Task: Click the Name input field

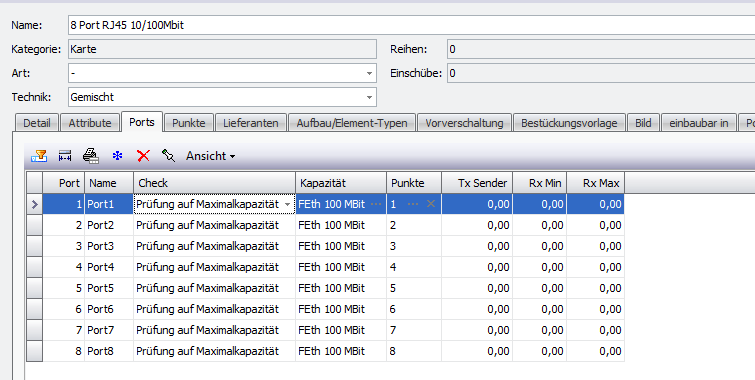Action: pyautogui.click(x=411, y=25)
